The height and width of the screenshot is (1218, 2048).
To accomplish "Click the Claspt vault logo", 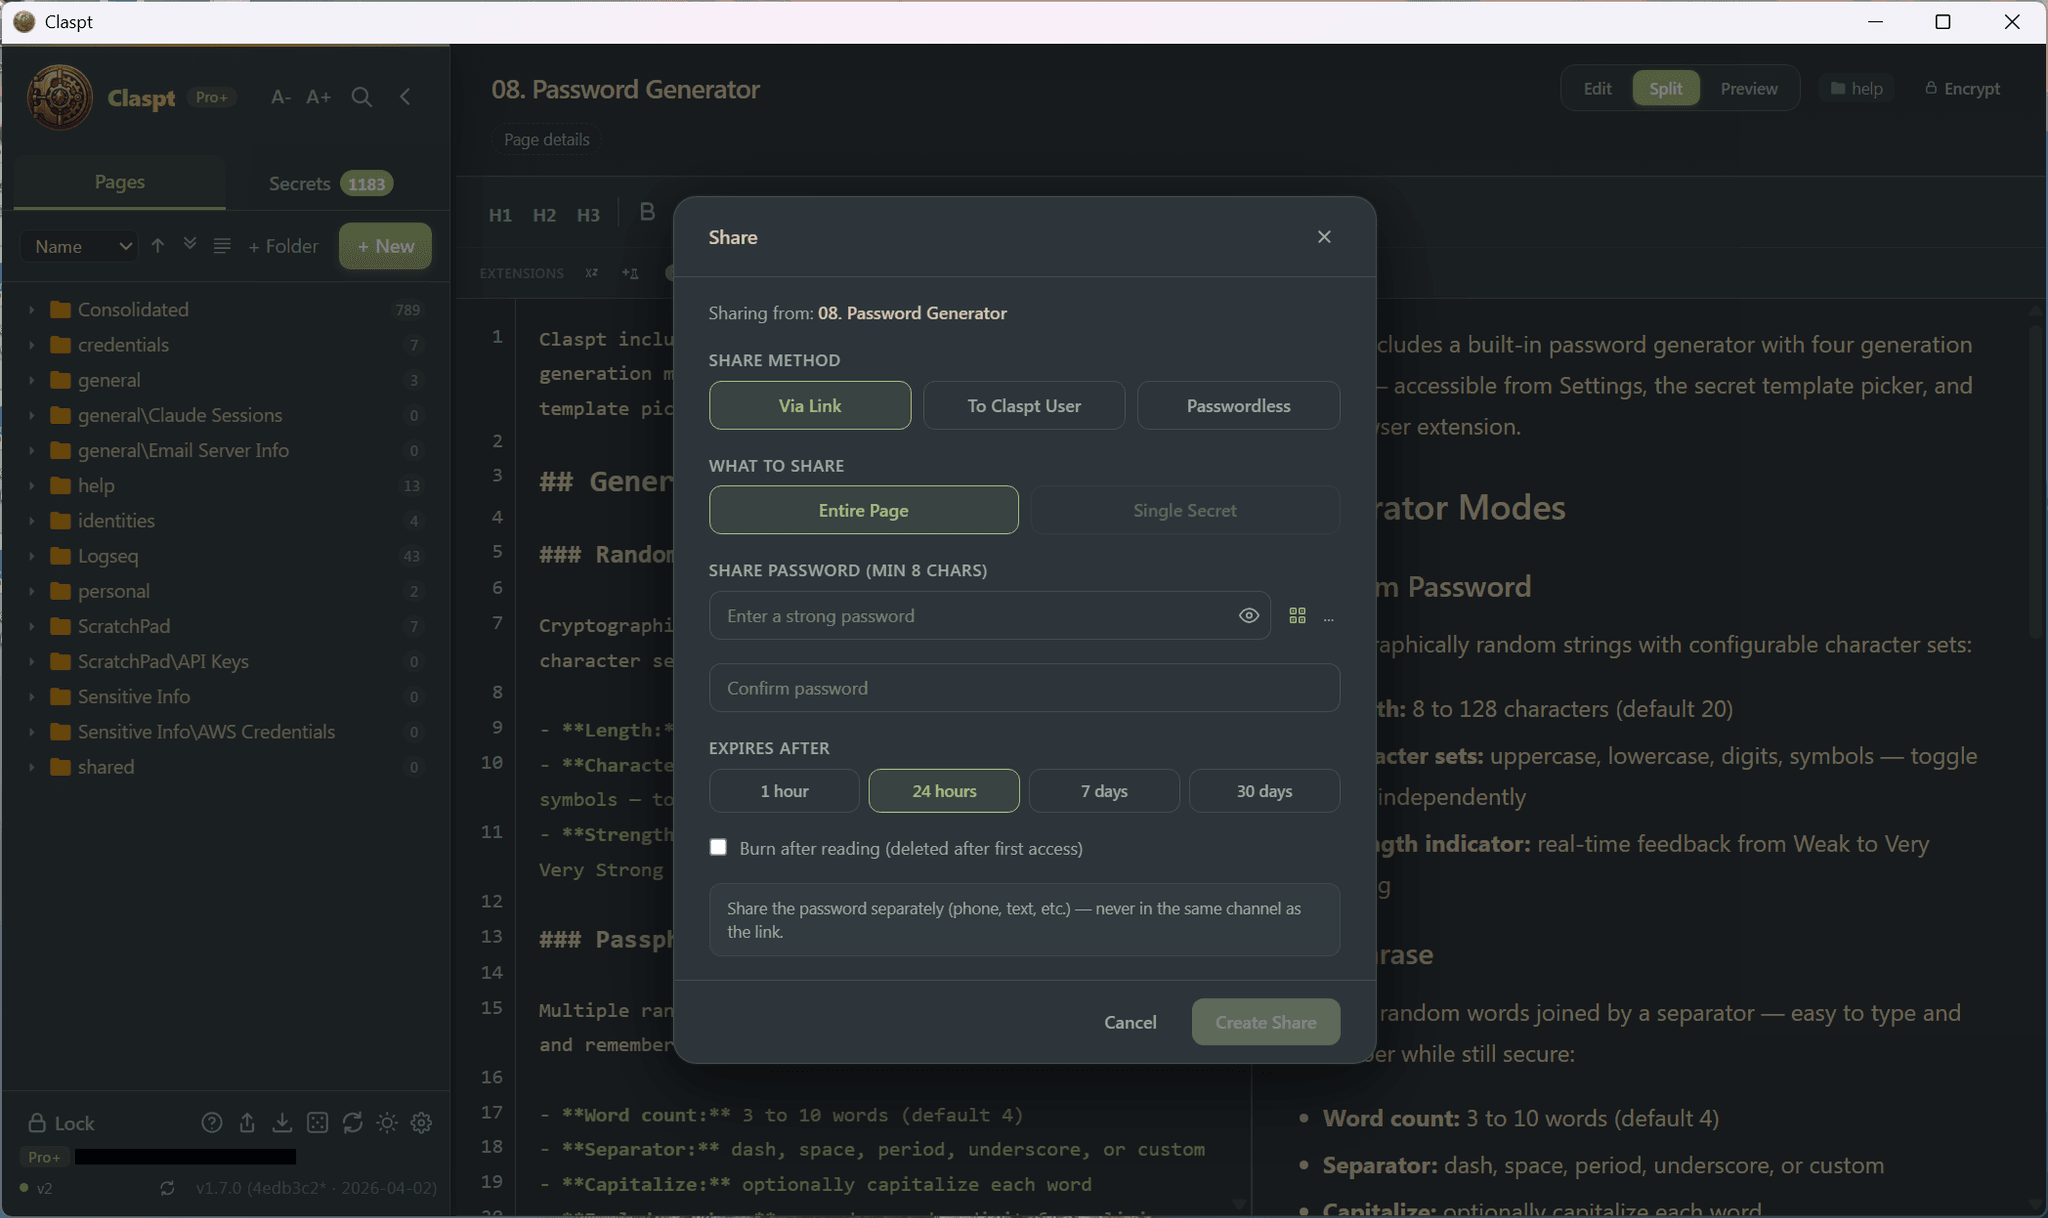I will click(x=60, y=97).
